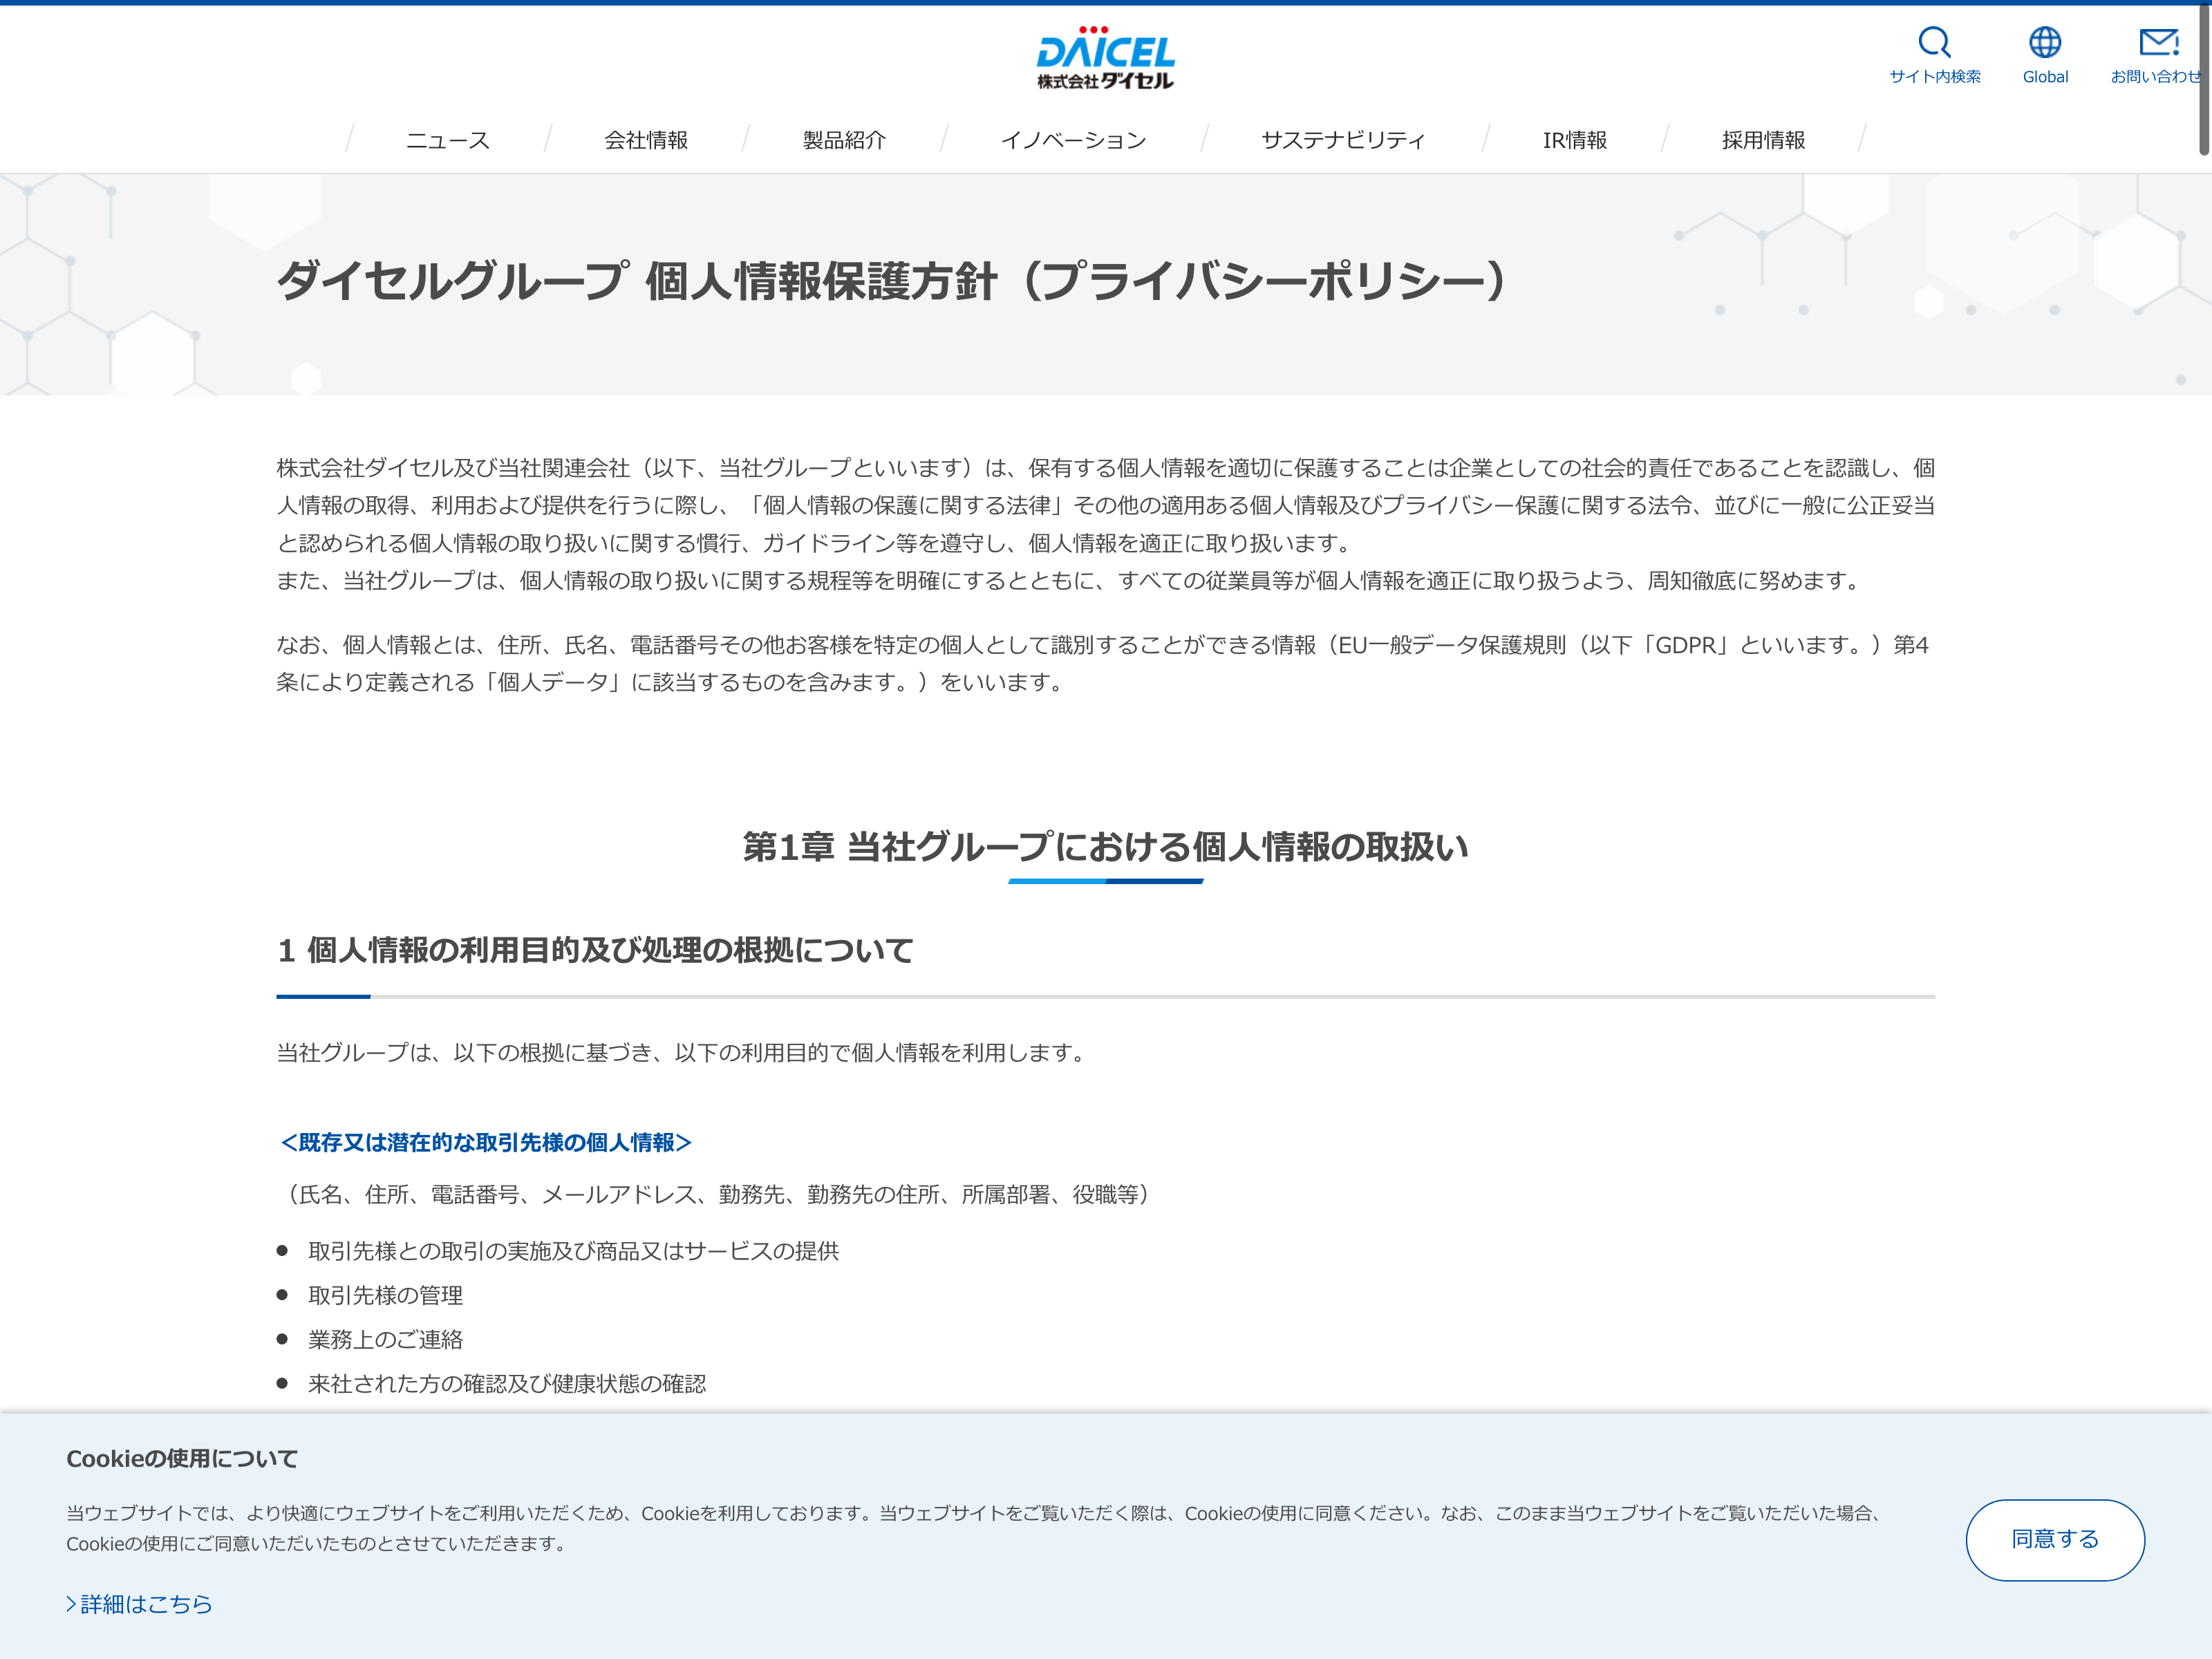Open サステナビリティ navigation item
2212x1659 pixels.
pyautogui.click(x=1343, y=140)
